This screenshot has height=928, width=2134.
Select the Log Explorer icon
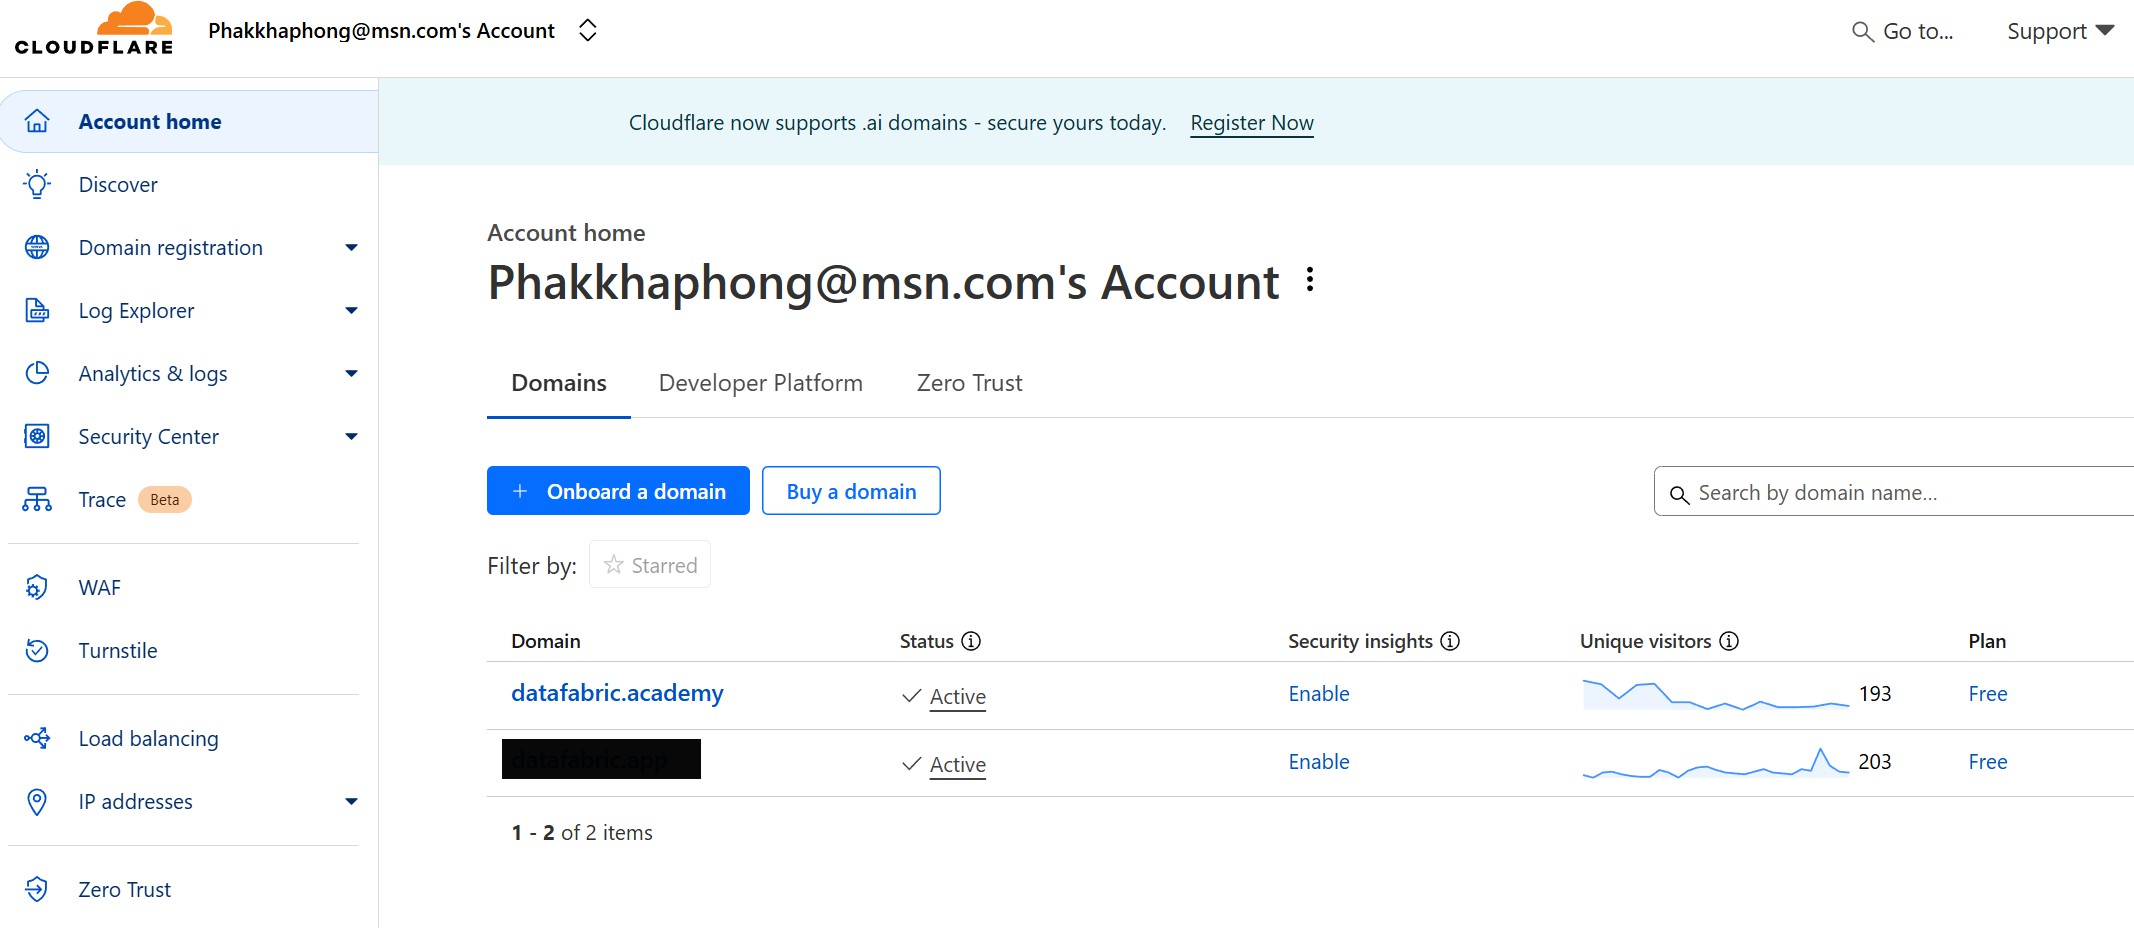pos(37,310)
